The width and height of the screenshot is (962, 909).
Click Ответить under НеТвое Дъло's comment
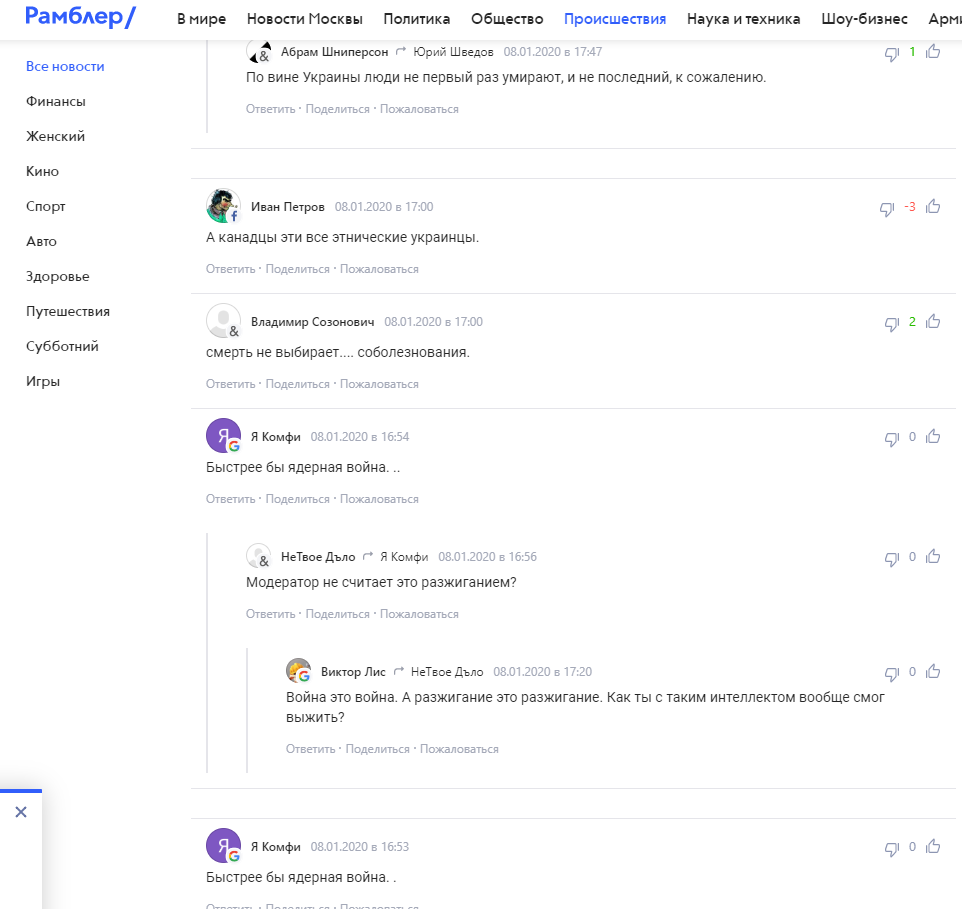pos(271,614)
